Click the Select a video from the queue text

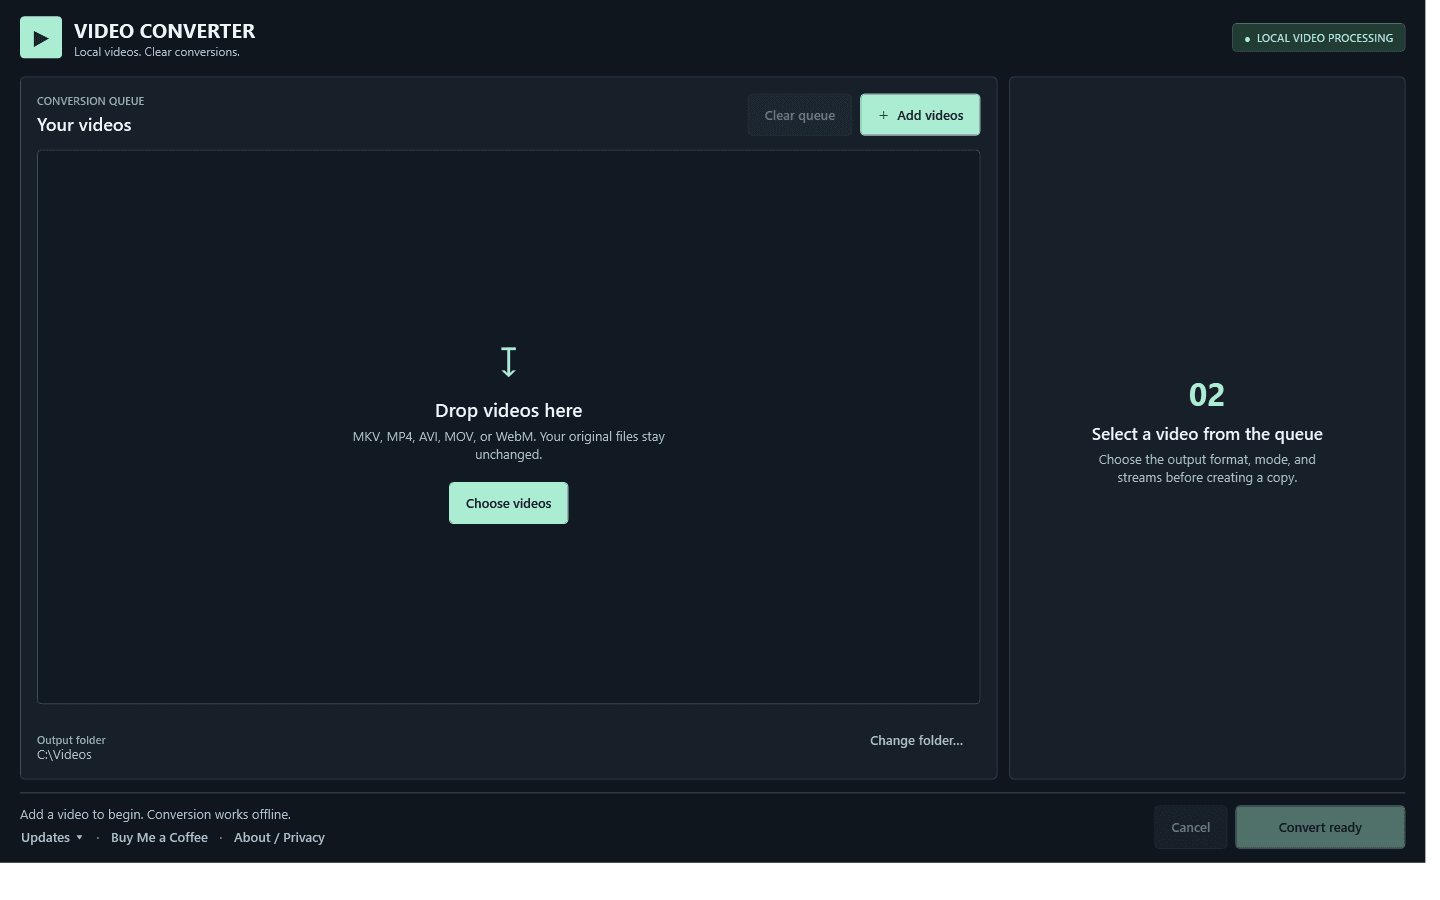pos(1207,434)
